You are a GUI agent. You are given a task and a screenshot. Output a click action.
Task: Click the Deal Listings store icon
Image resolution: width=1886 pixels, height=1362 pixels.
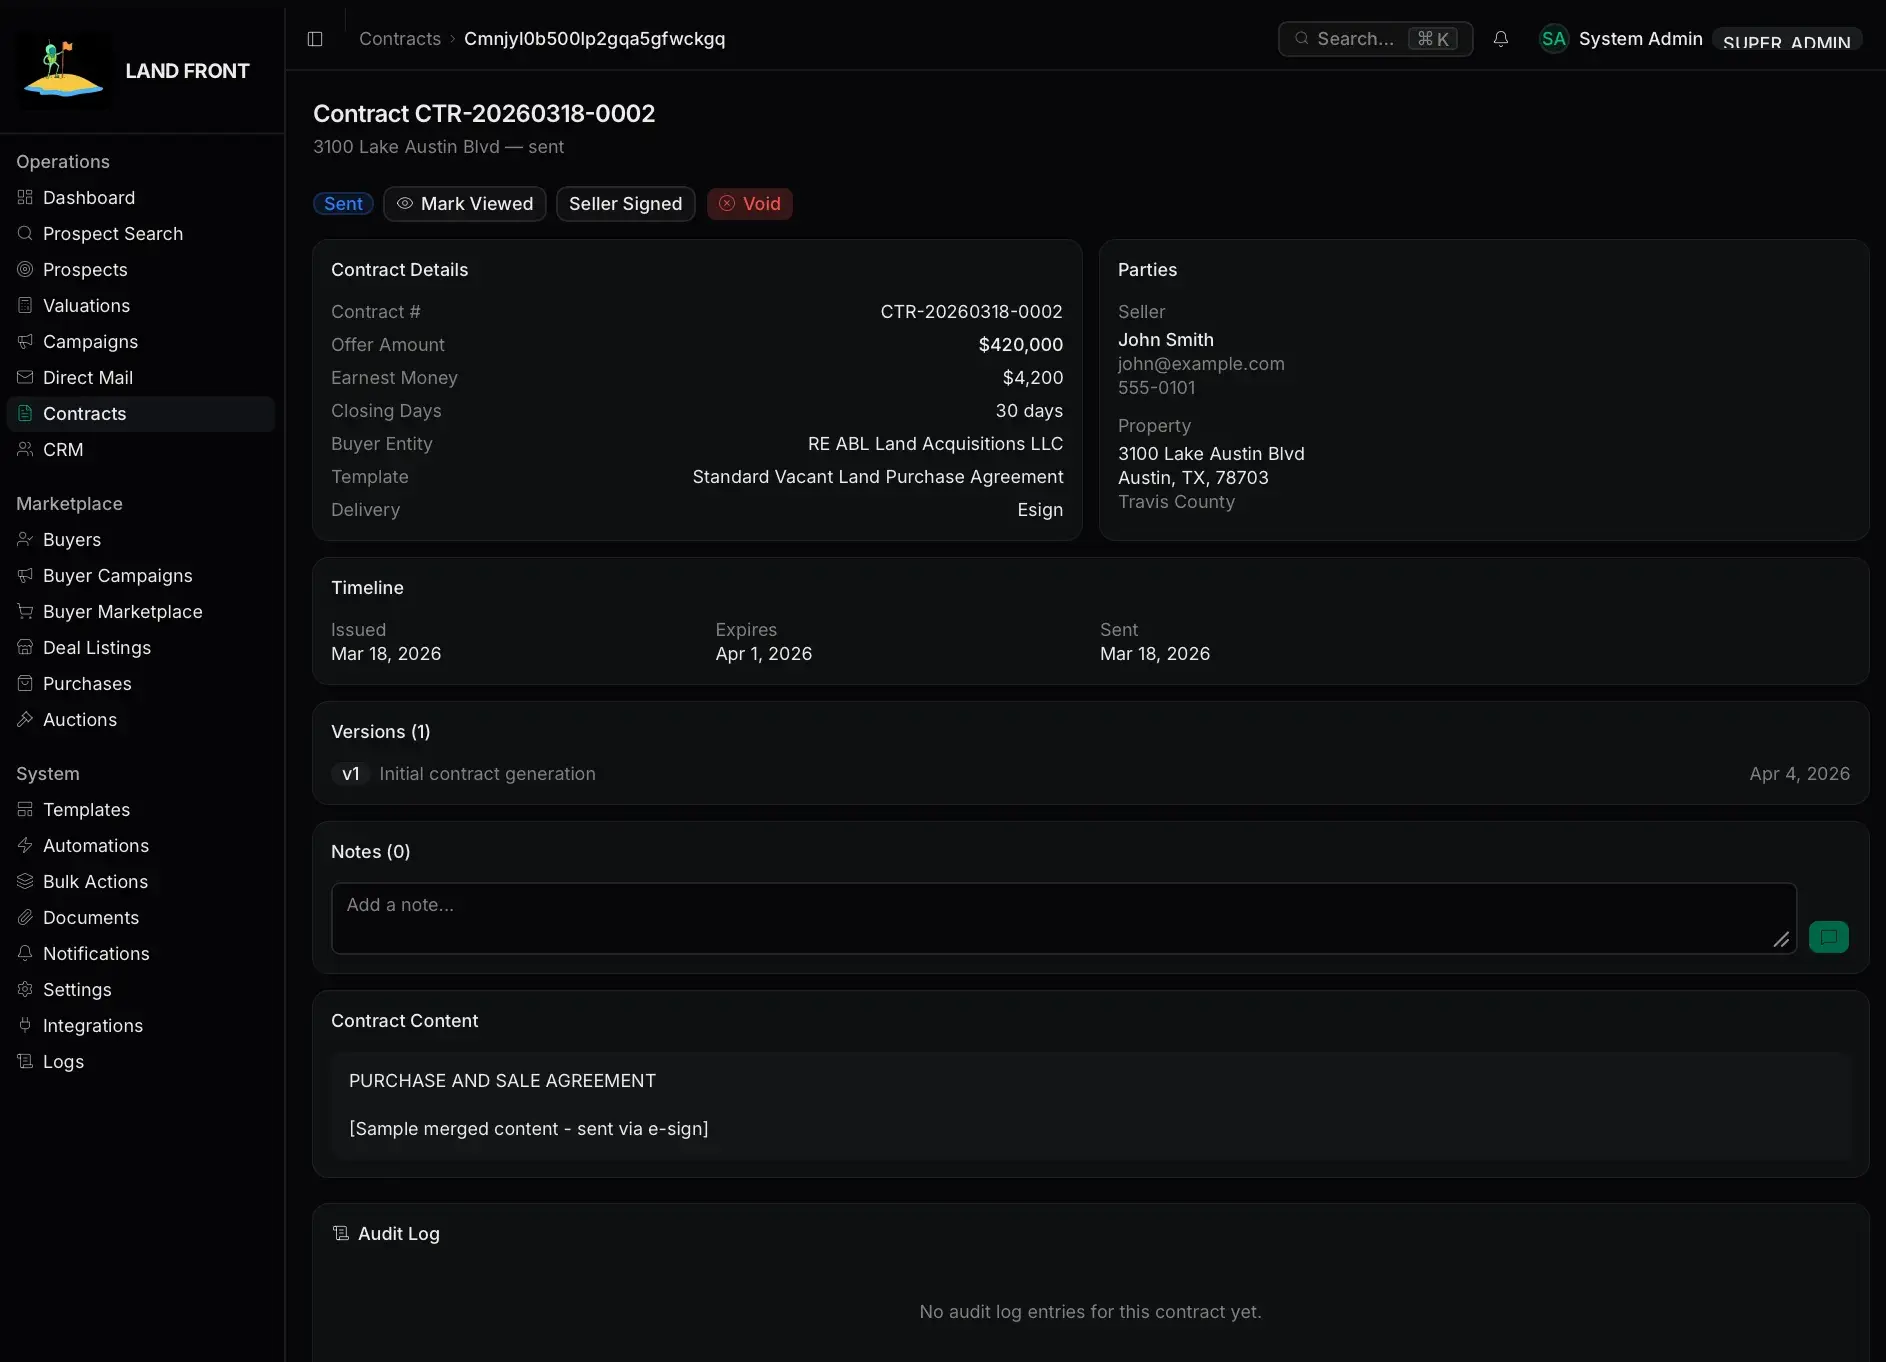25,648
